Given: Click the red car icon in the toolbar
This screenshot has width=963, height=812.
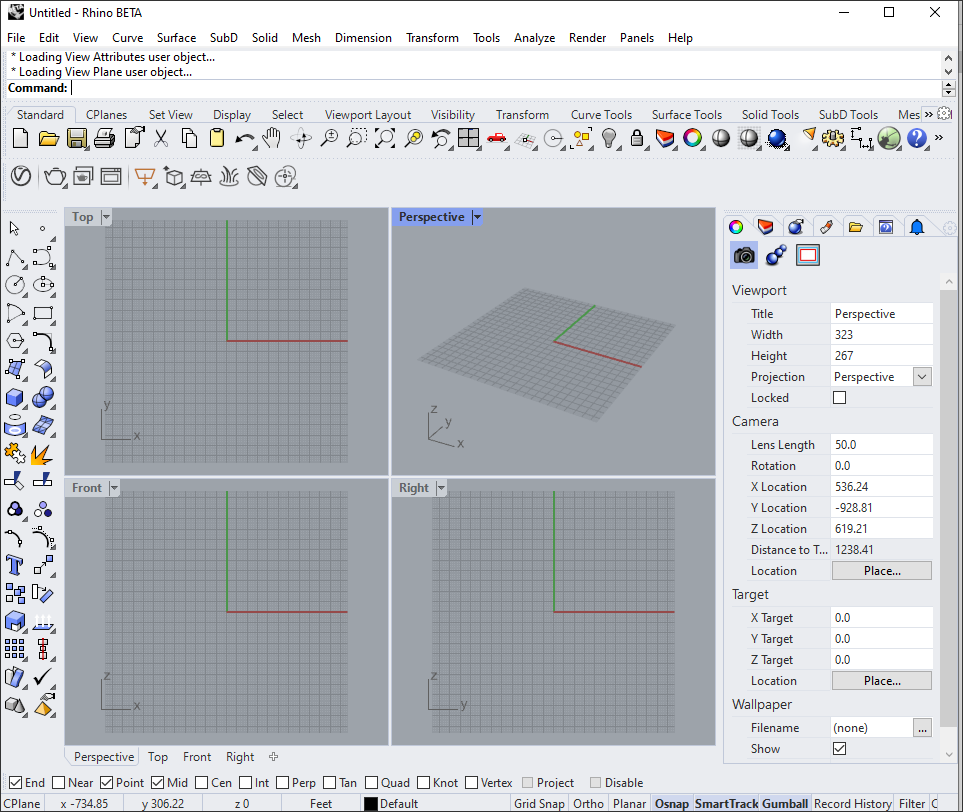Looking at the screenshot, I should pos(496,138).
